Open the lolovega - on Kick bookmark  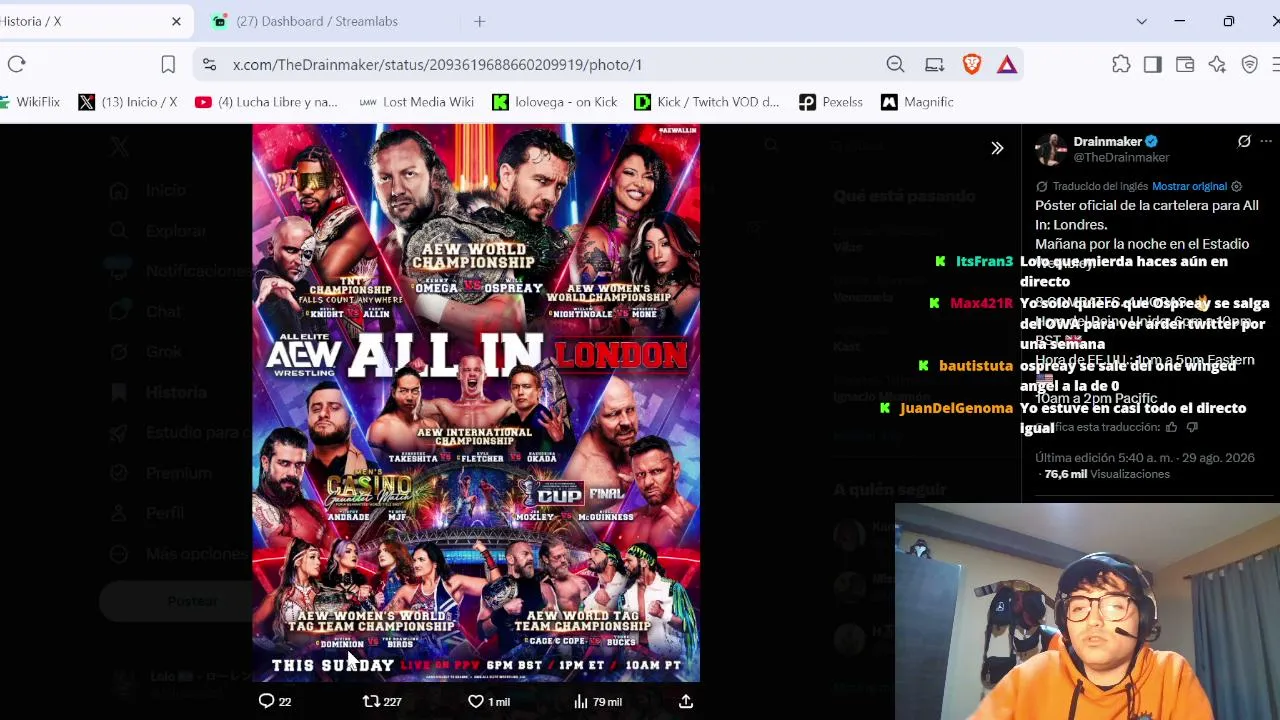tap(555, 102)
